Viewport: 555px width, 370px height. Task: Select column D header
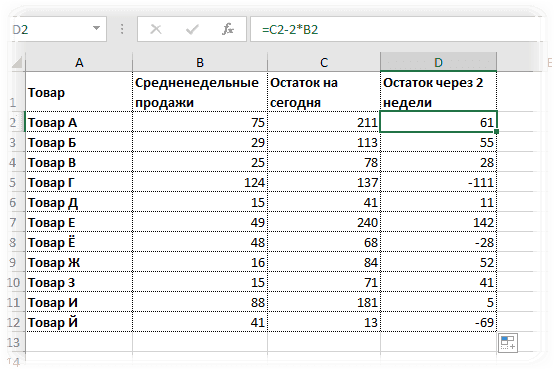pyautogui.click(x=439, y=63)
